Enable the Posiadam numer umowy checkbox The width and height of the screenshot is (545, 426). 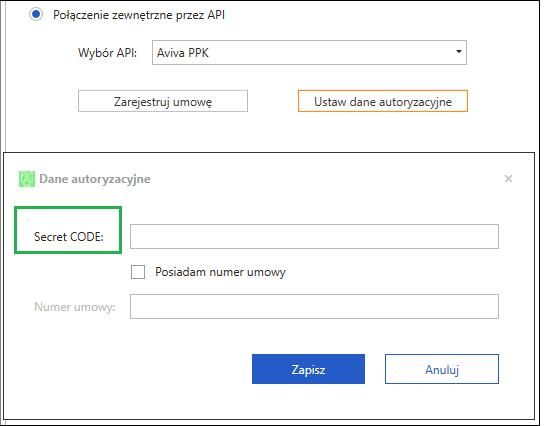tap(138, 272)
